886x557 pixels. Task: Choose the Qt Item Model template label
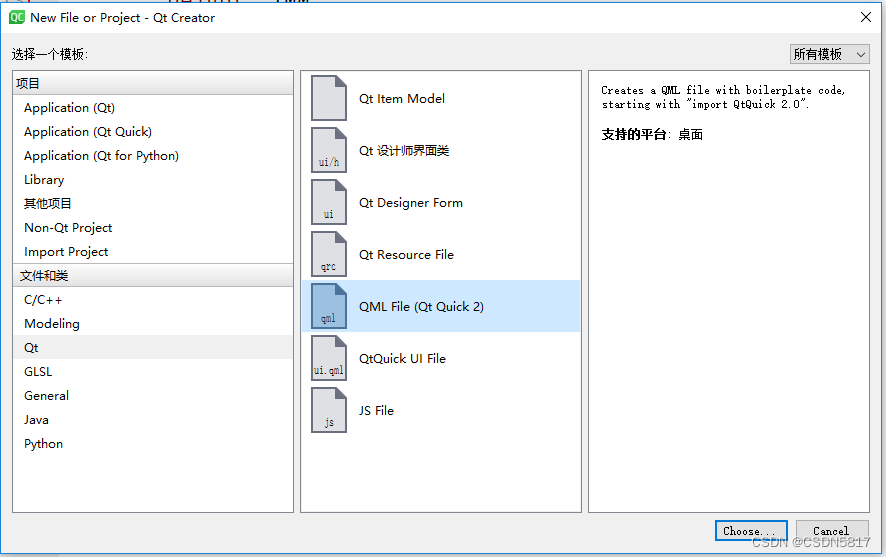(402, 99)
